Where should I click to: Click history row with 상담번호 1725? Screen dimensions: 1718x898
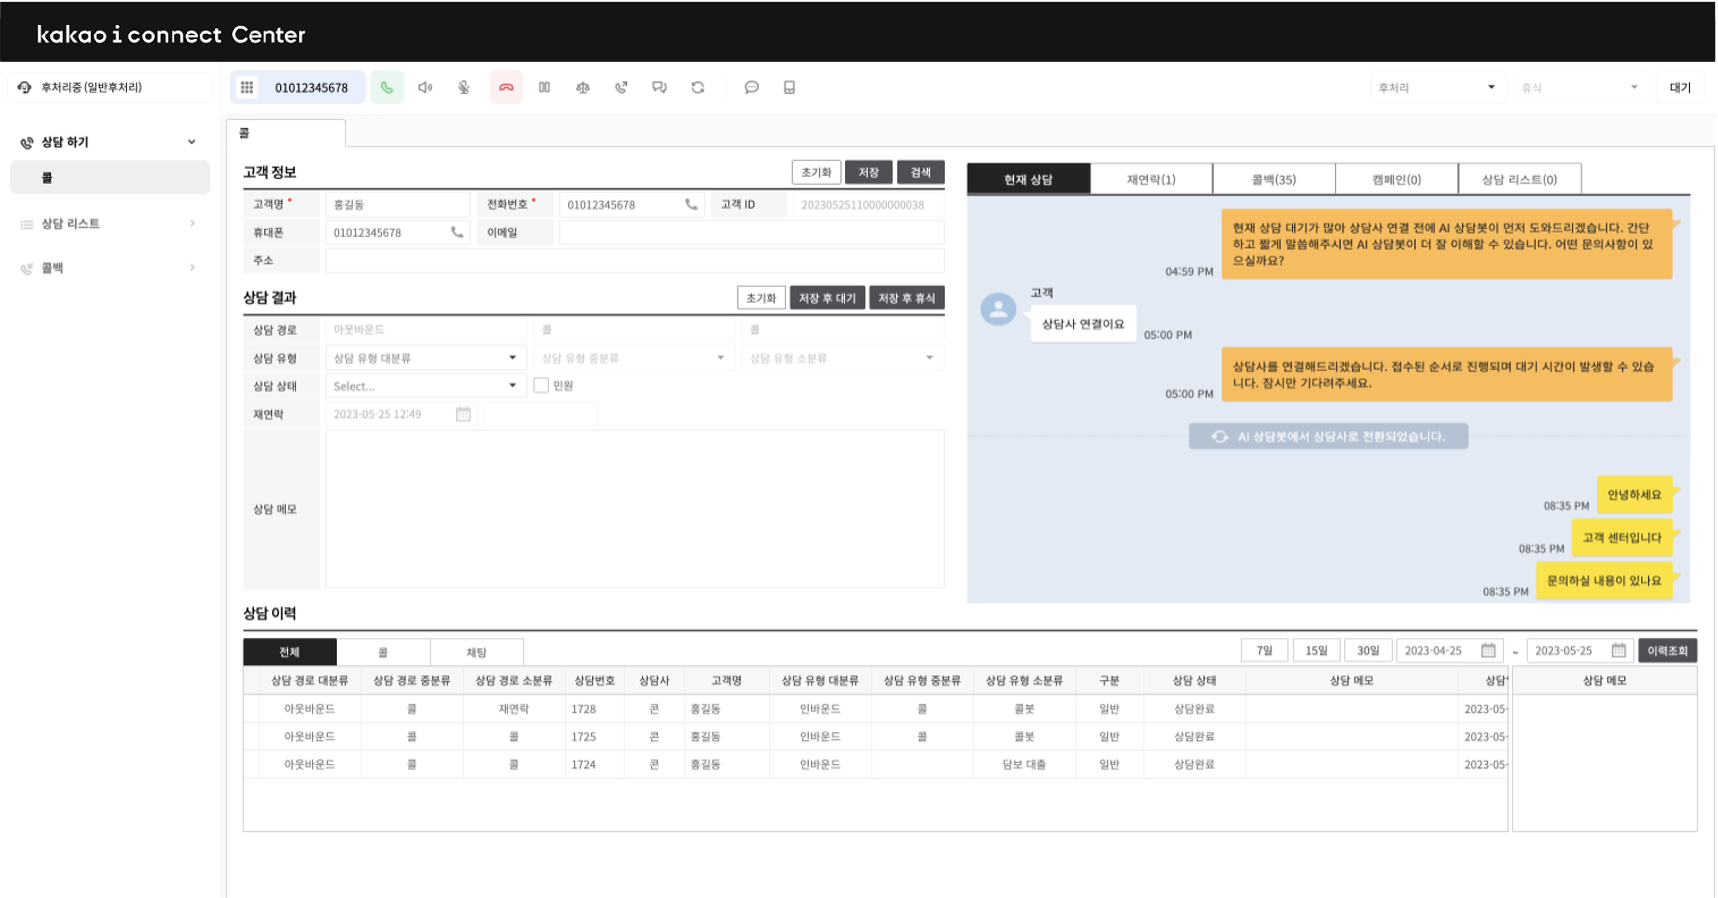click(875, 736)
